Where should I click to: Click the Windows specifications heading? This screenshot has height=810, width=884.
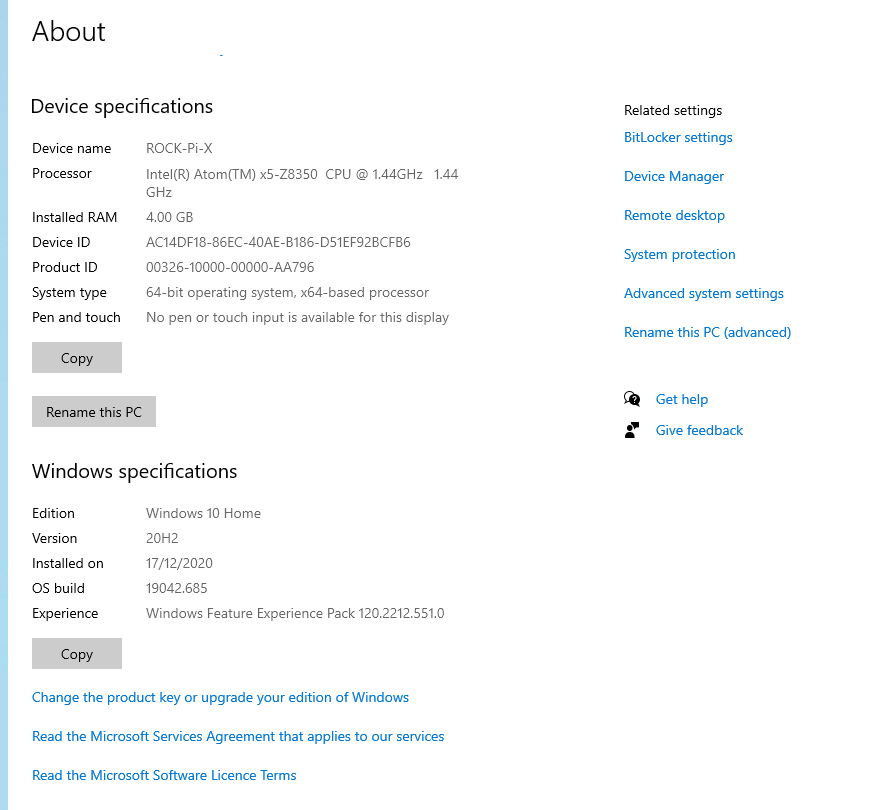[134, 471]
